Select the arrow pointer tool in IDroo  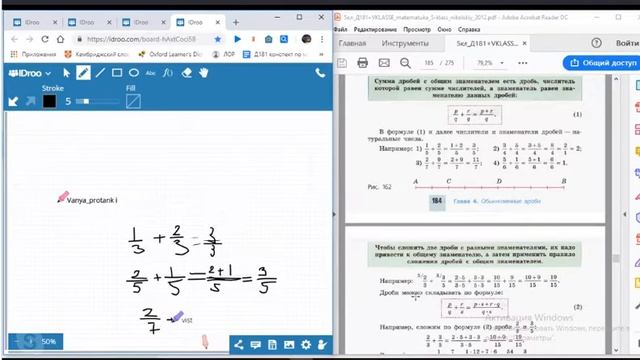[x=67, y=73]
